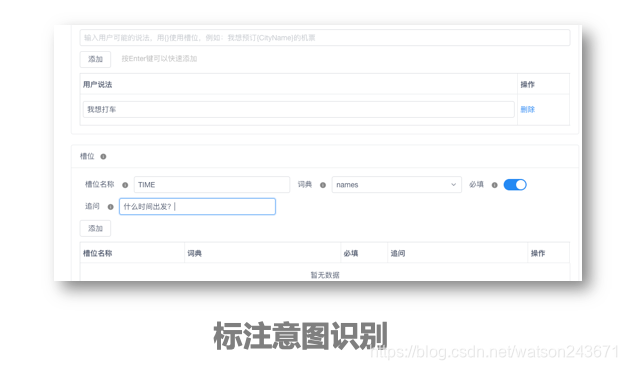Click the 用户说法 column header
The image size is (627, 370).
98,84
